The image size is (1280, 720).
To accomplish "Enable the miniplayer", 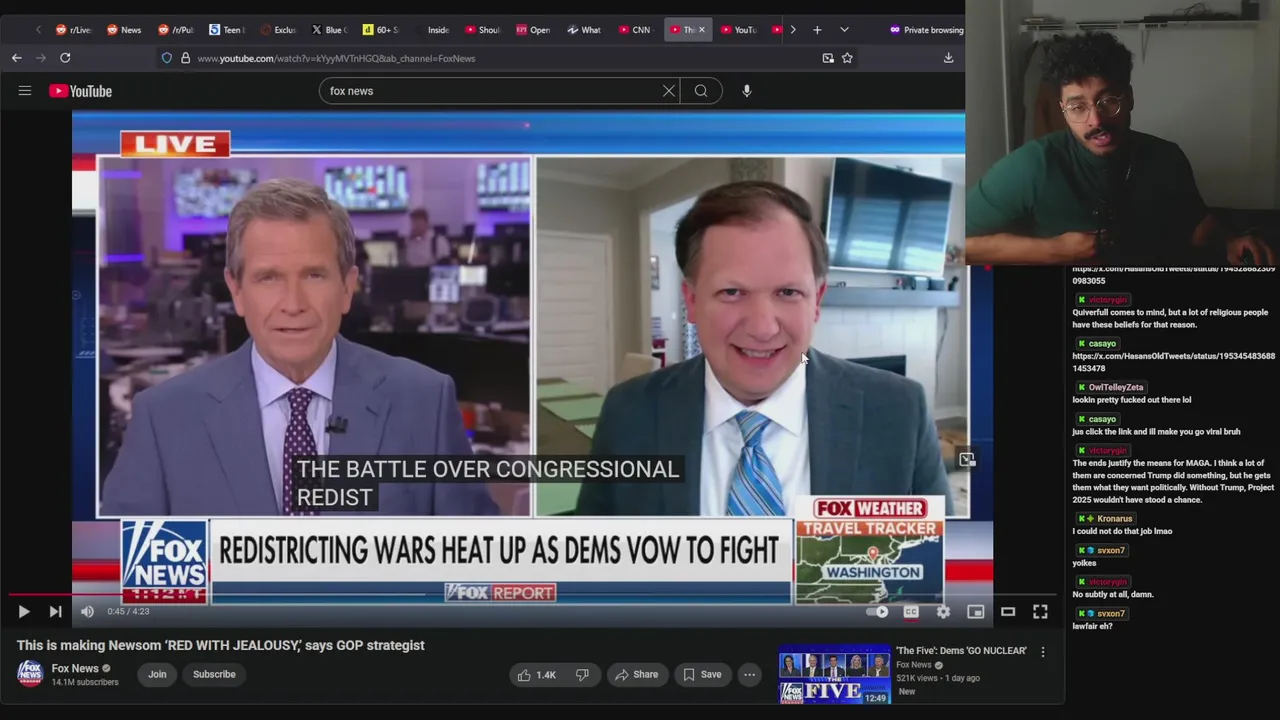I will coord(976,612).
